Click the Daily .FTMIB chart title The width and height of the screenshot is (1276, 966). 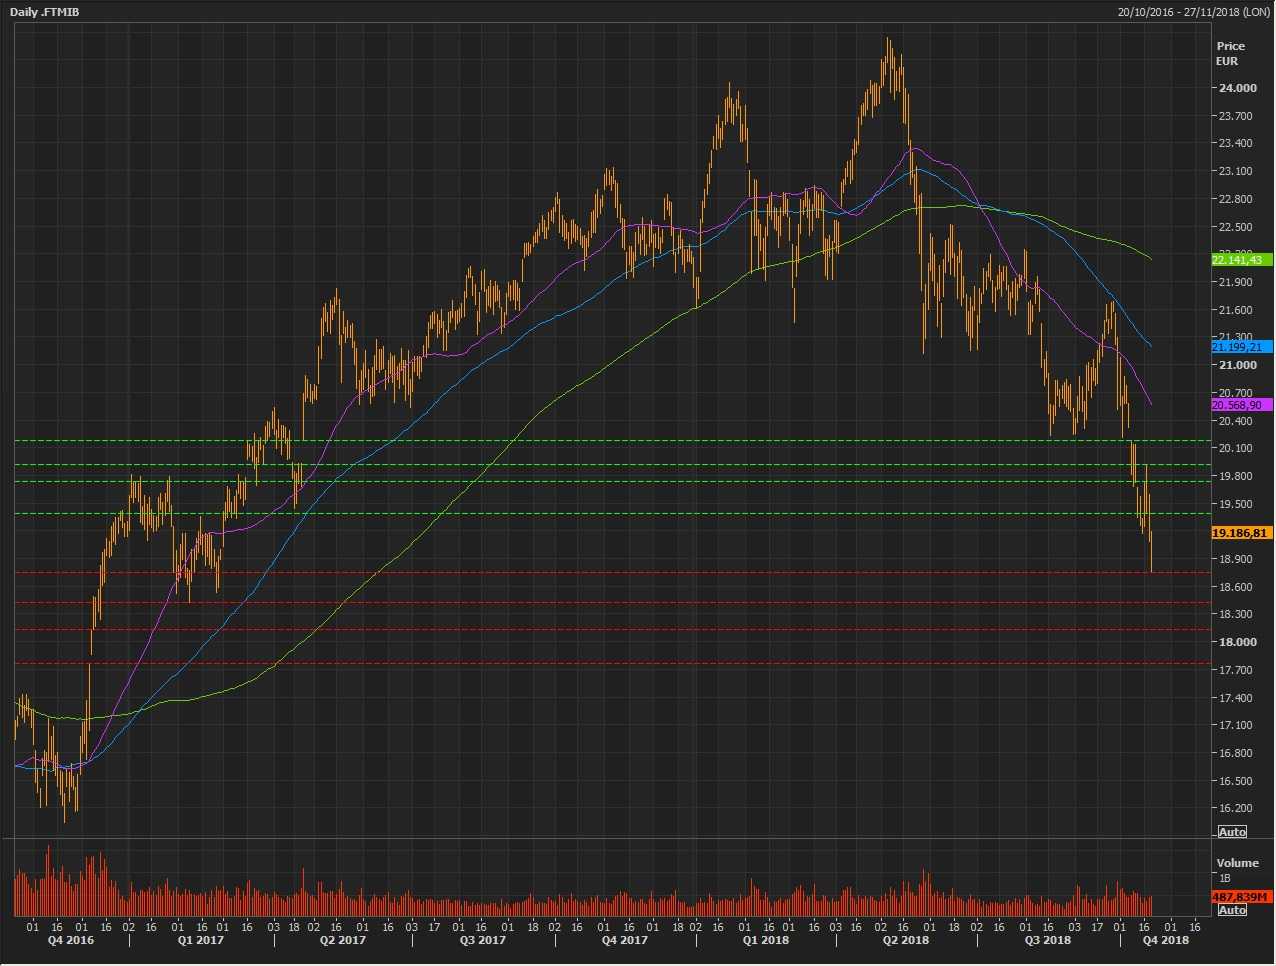[45, 12]
